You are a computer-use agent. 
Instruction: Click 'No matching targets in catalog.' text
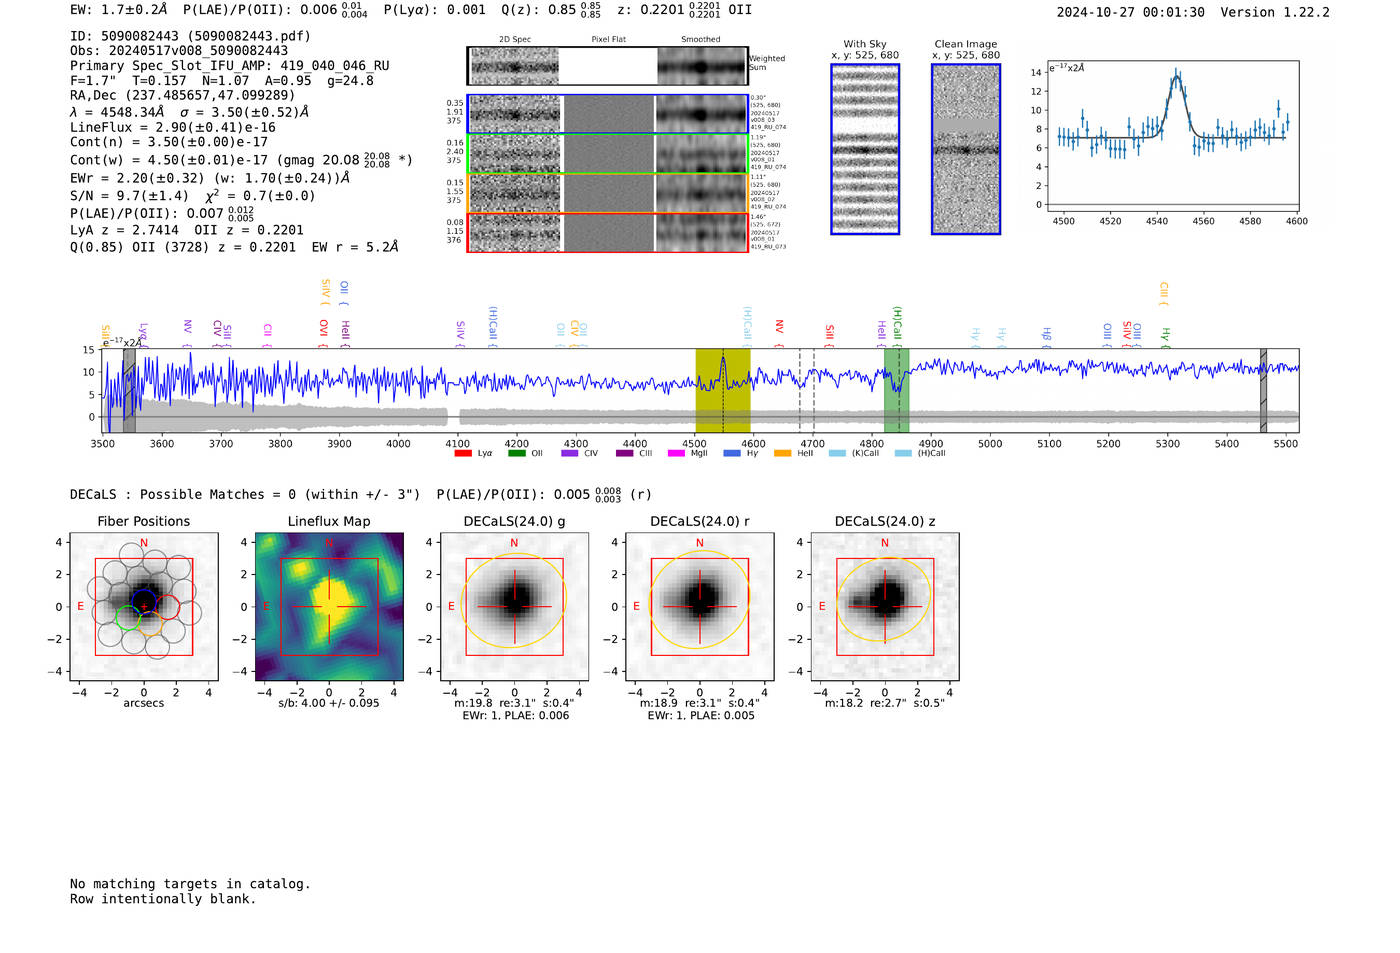pos(190,884)
